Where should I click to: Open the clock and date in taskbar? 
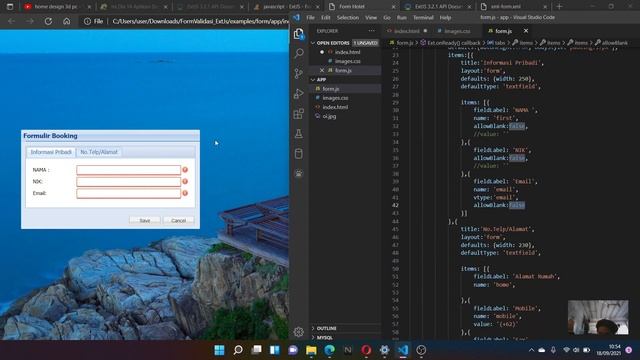tap(608, 350)
